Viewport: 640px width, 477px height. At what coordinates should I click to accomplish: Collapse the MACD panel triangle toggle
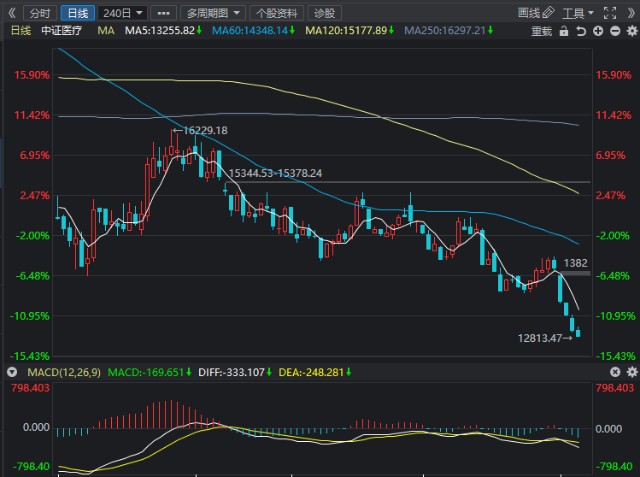(x=12, y=372)
